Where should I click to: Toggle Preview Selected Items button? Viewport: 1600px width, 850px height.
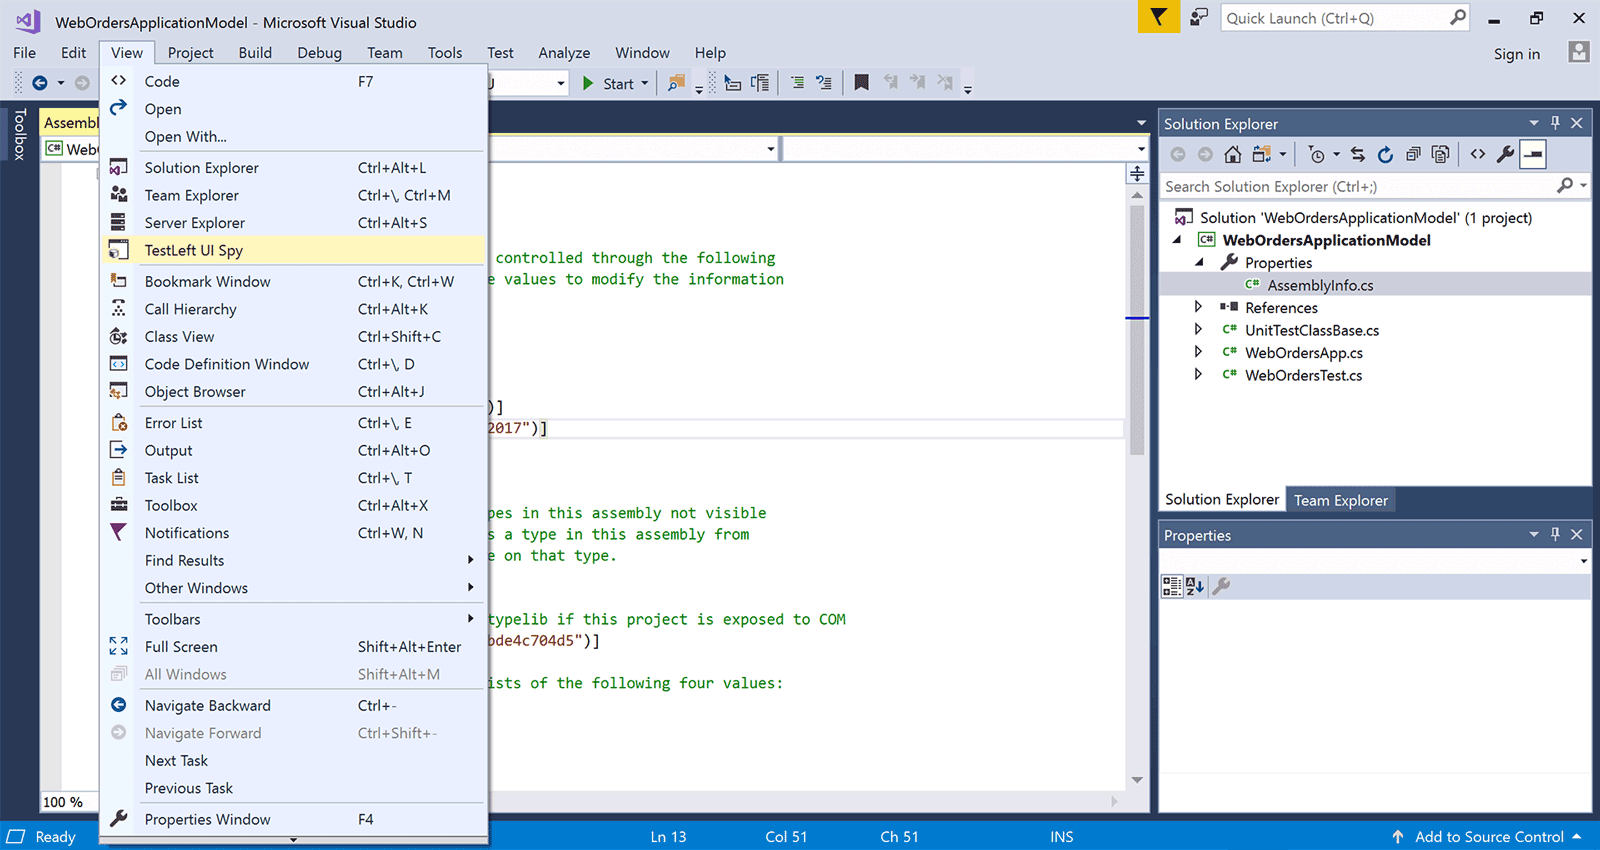click(x=1533, y=154)
